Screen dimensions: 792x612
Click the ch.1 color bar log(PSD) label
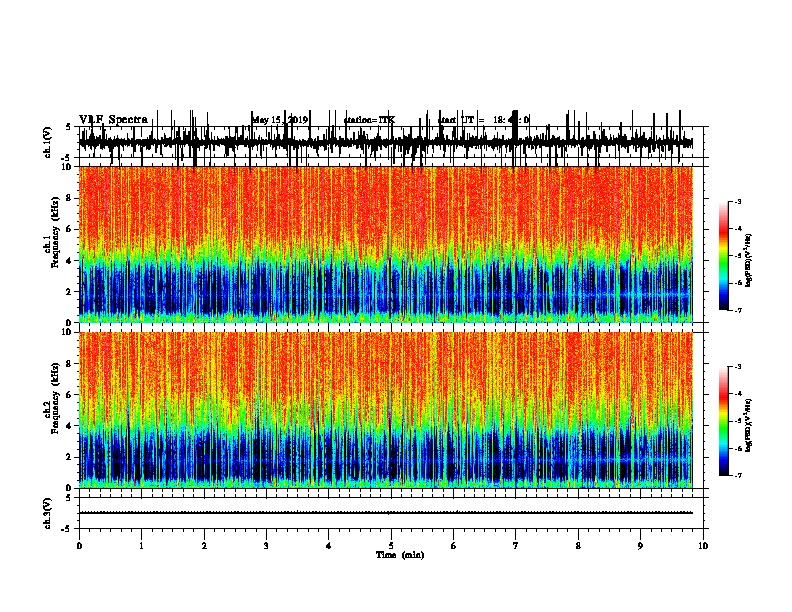tap(749, 260)
